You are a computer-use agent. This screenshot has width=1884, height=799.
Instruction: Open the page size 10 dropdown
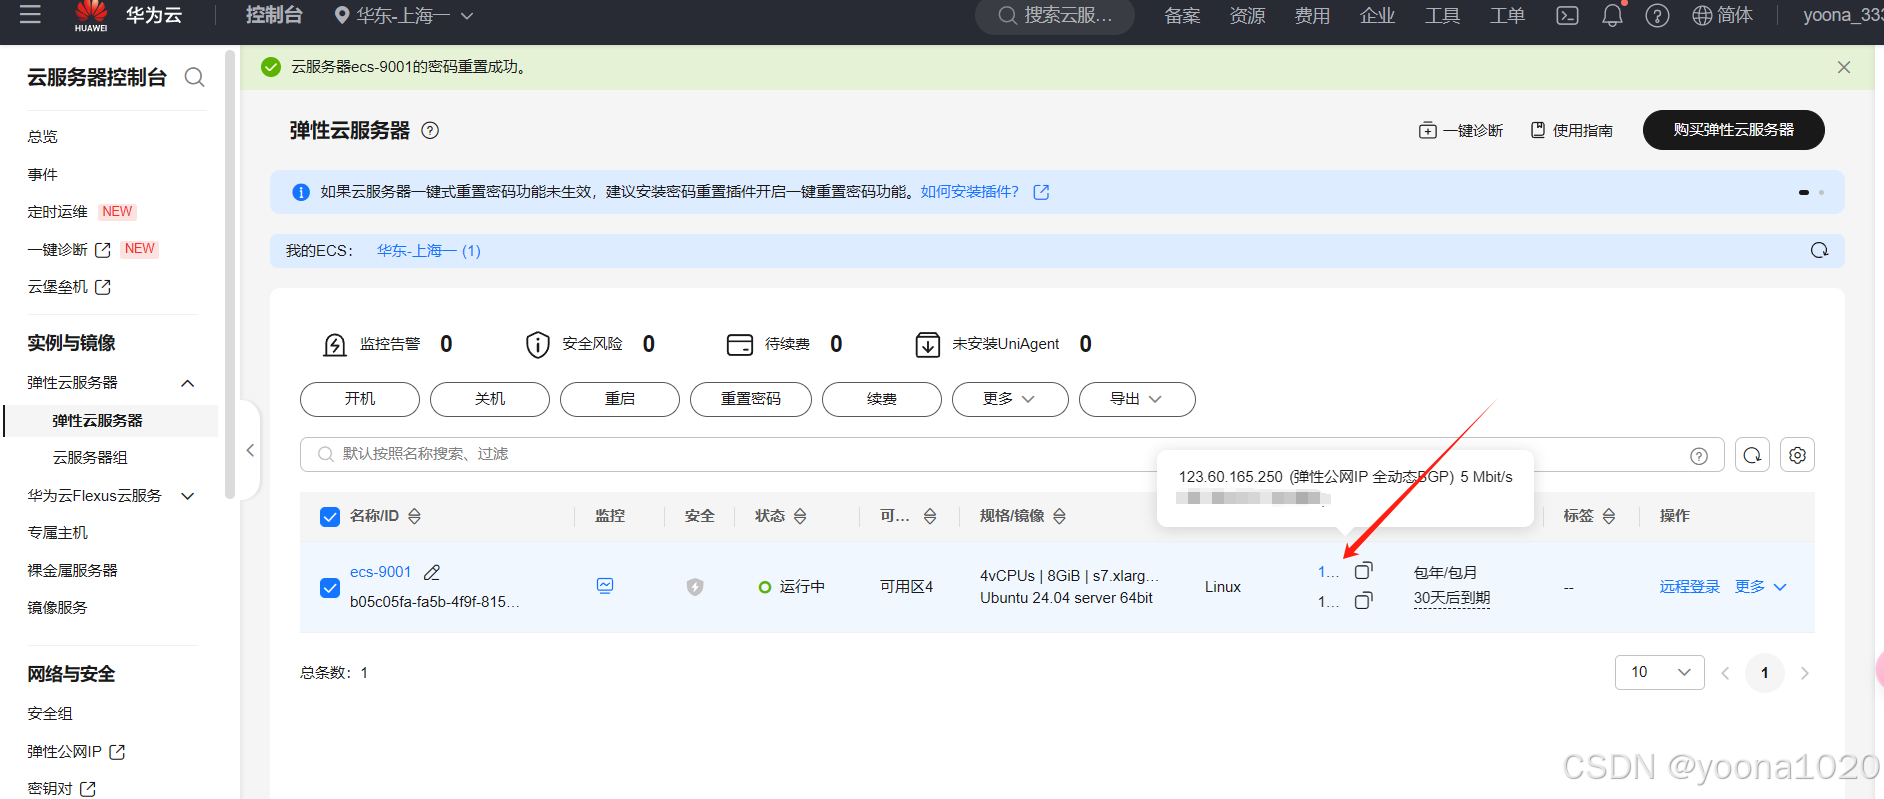[1659, 672]
